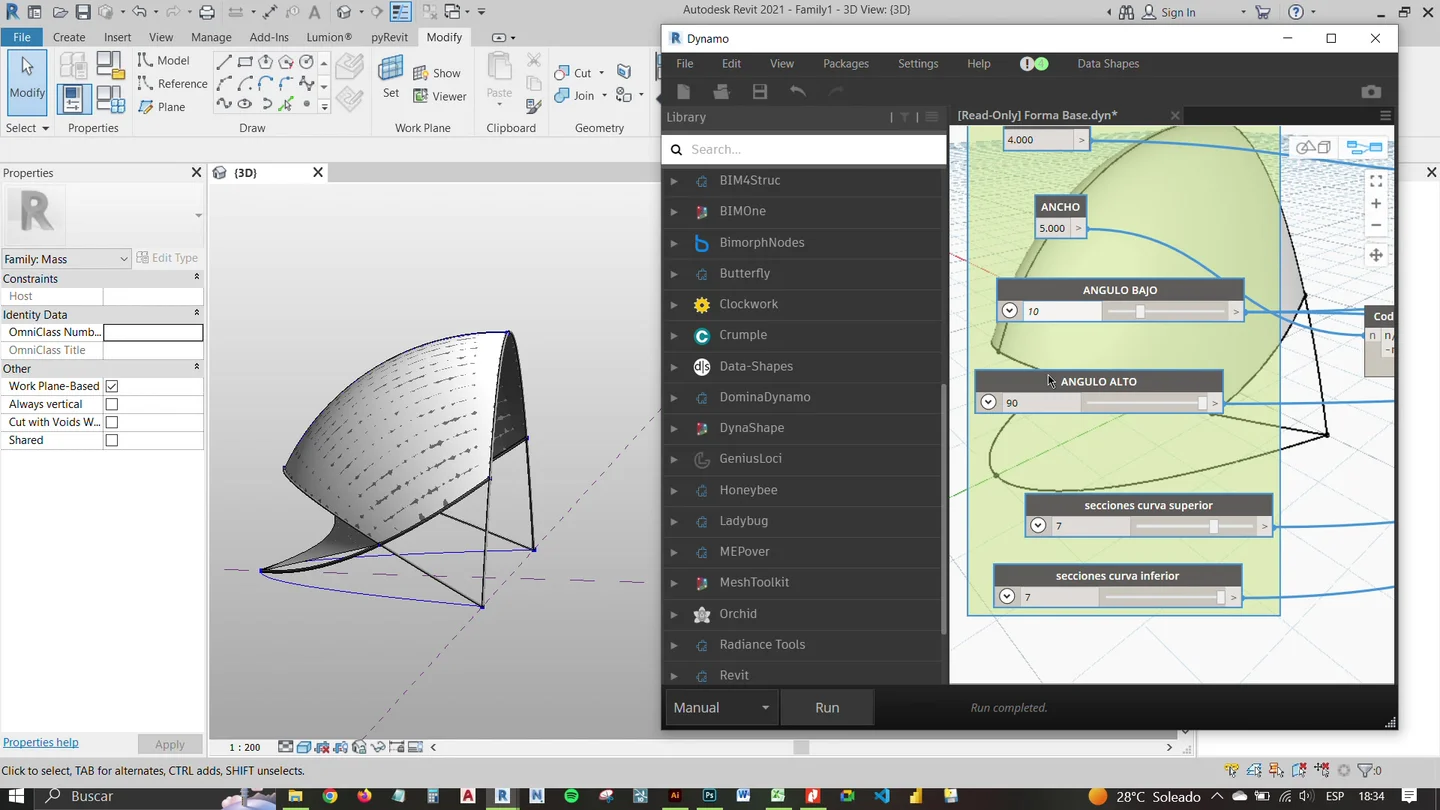This screenshot has height=810, width=1440.
Task: Expand the BIM4Struc library category
Action: 674,181
